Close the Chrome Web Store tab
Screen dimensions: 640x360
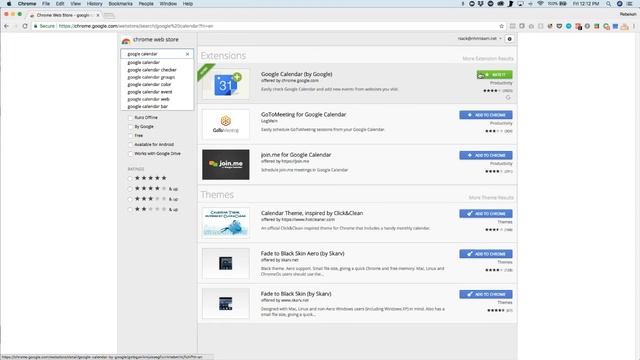[x=98, y=15]
